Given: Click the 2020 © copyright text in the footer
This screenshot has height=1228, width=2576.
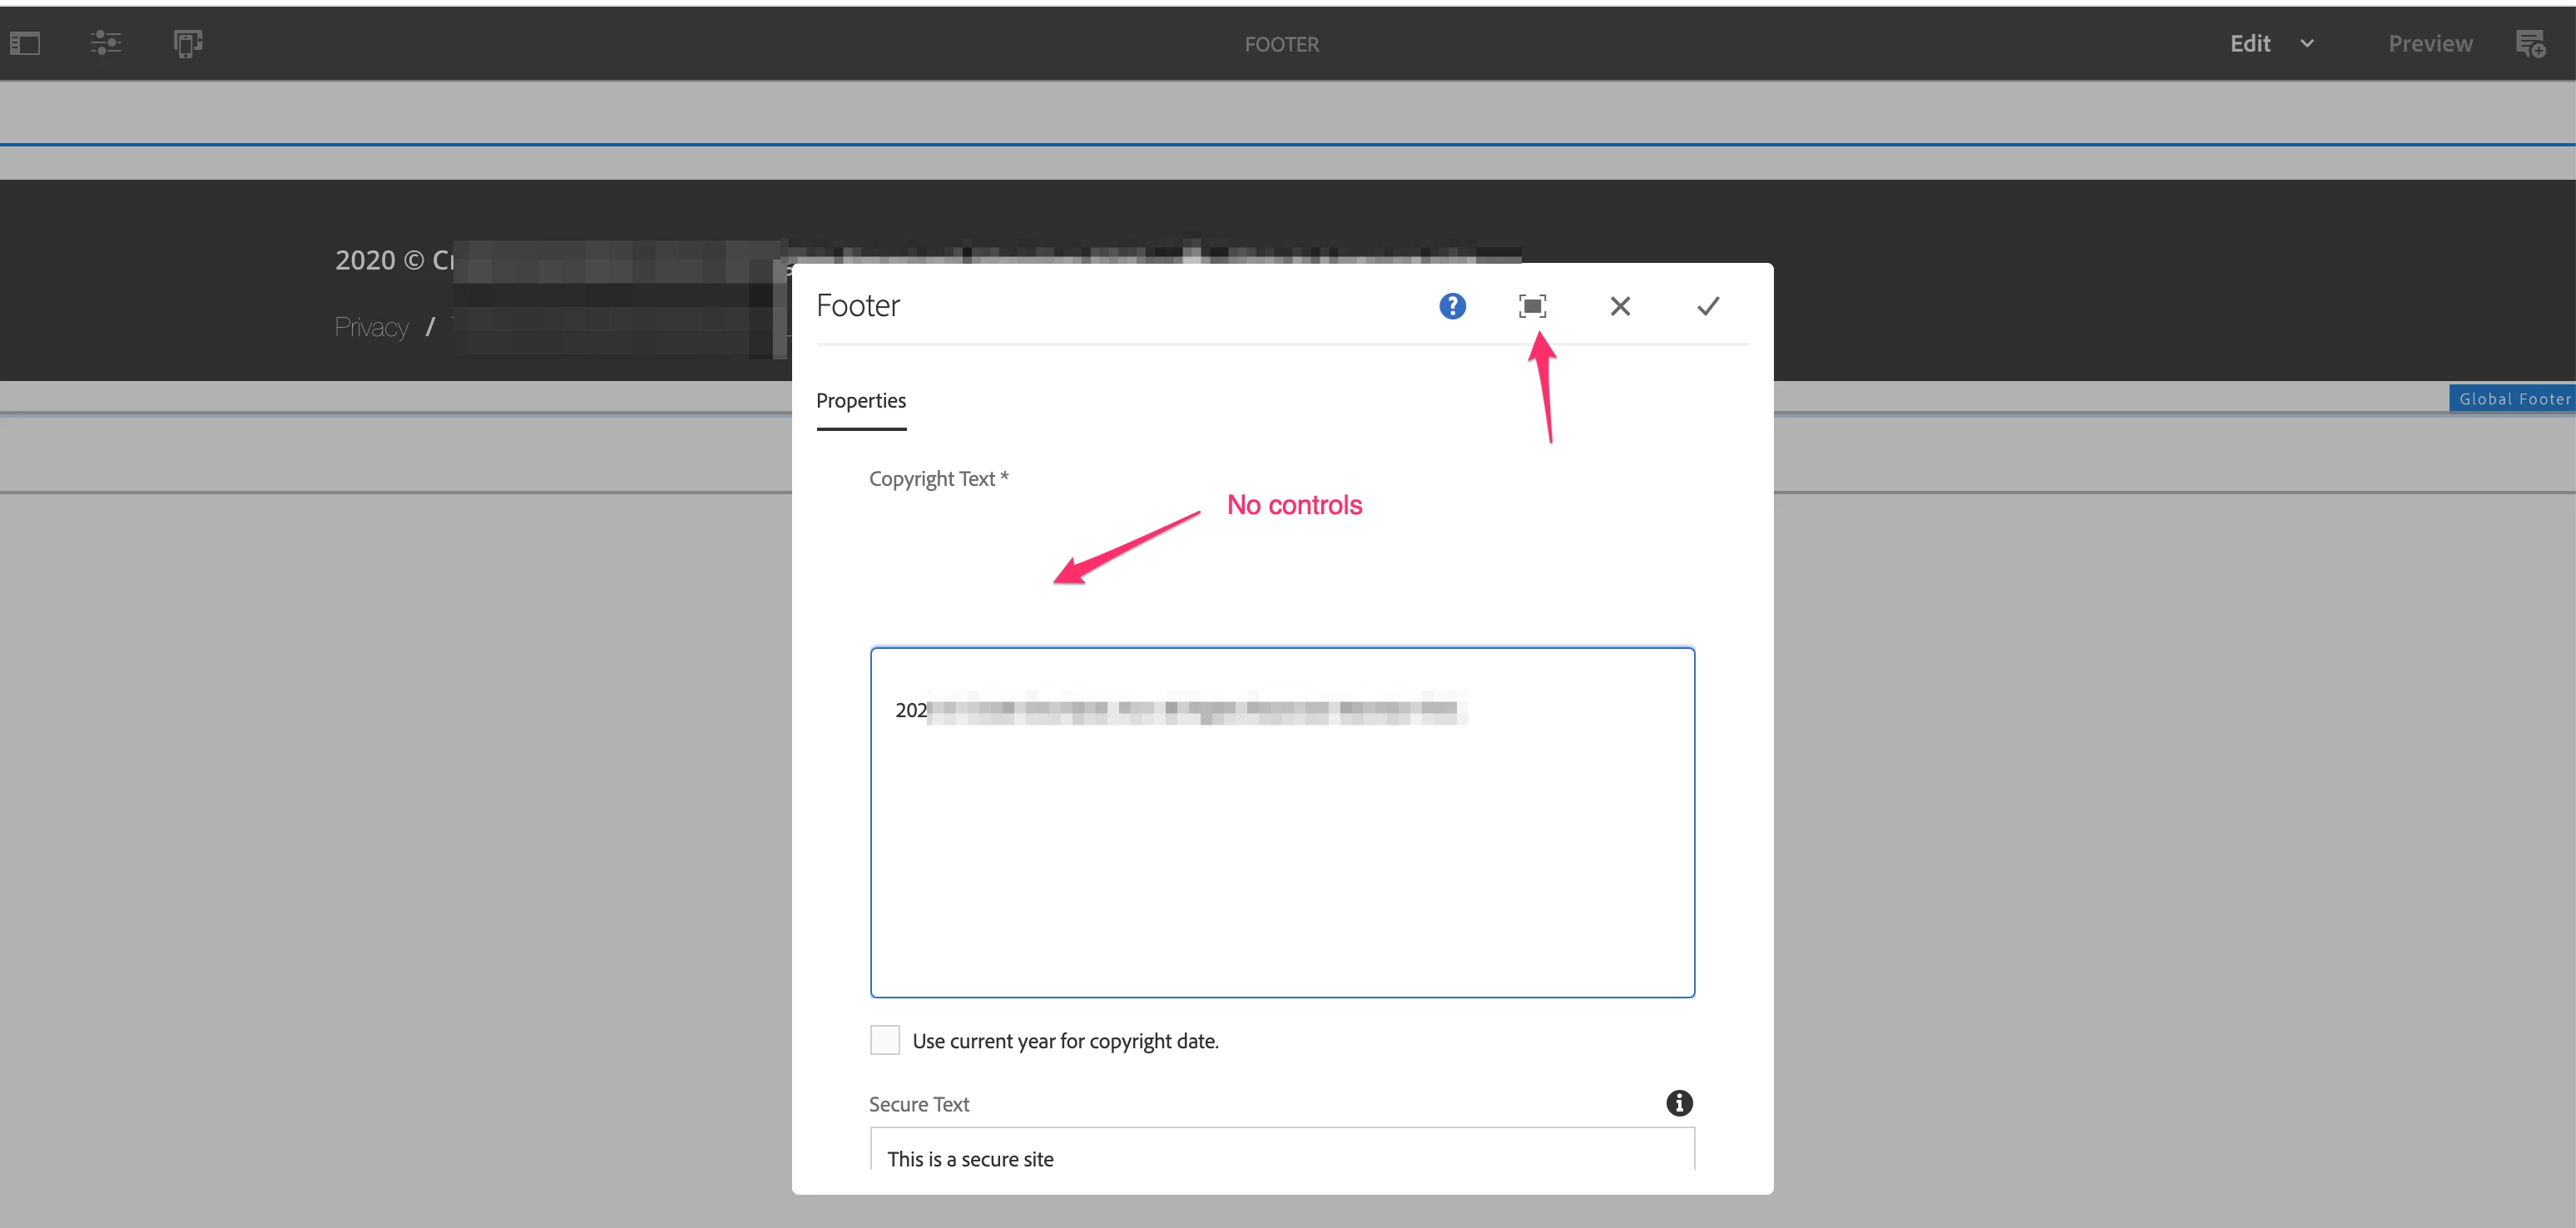Looking at the screenshot, I should click(393, 261).
